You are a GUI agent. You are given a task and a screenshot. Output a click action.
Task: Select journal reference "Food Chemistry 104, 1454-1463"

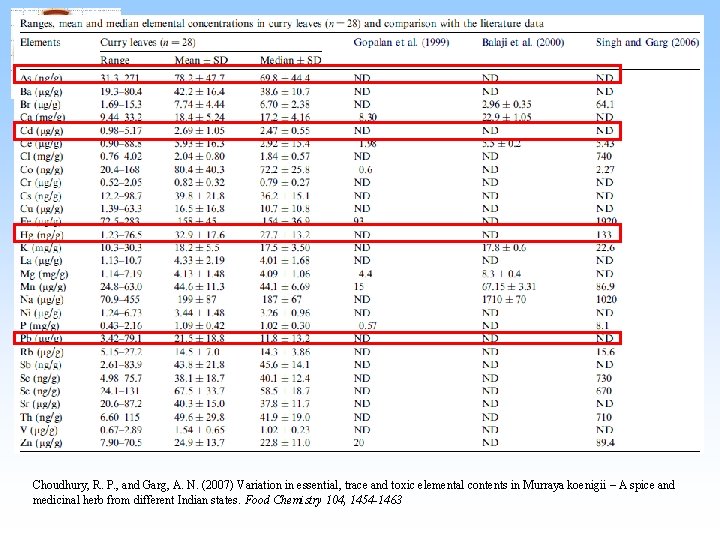point(323,500)
